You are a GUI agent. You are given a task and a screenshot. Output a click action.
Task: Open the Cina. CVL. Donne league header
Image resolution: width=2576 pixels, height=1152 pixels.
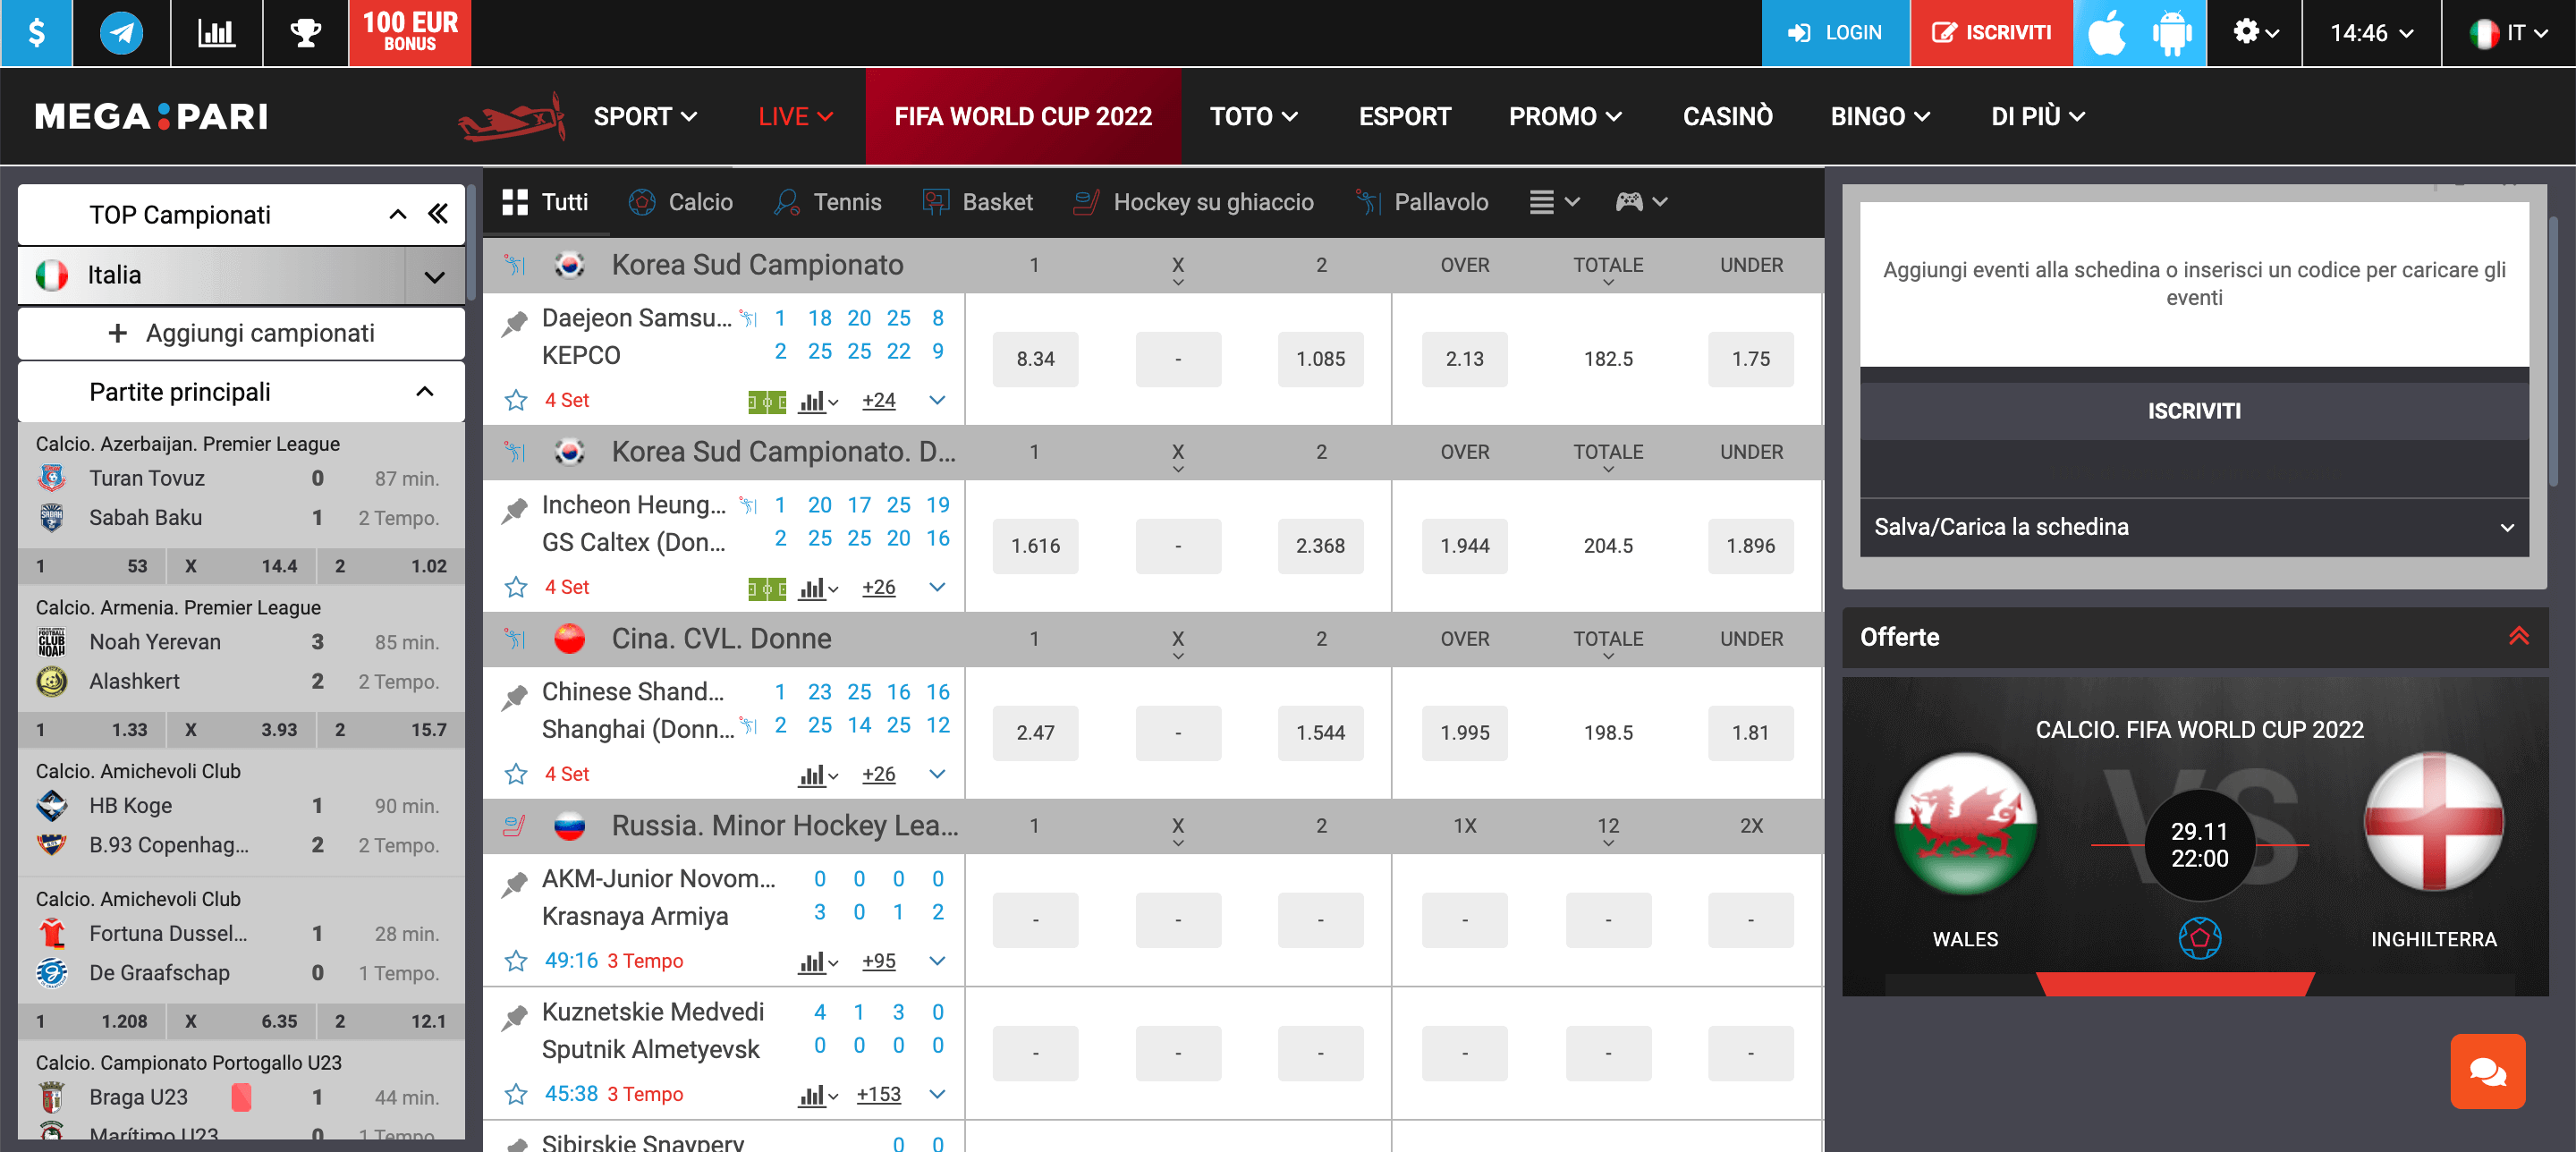(x=721, y=639)
